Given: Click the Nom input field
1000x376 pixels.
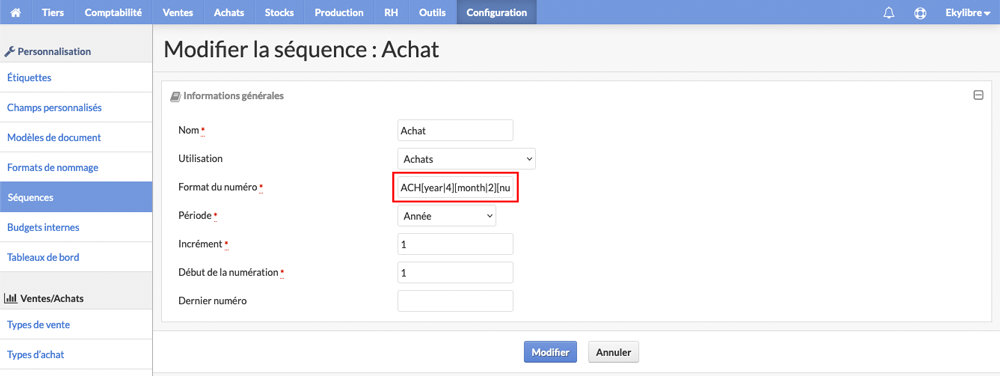Looking at the screenshot, I should [x=455, y=130].
